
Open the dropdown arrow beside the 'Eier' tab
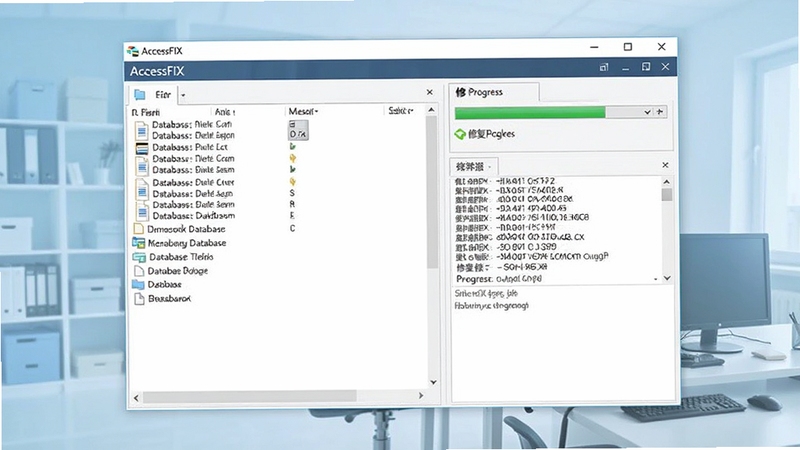pos(183,95)
